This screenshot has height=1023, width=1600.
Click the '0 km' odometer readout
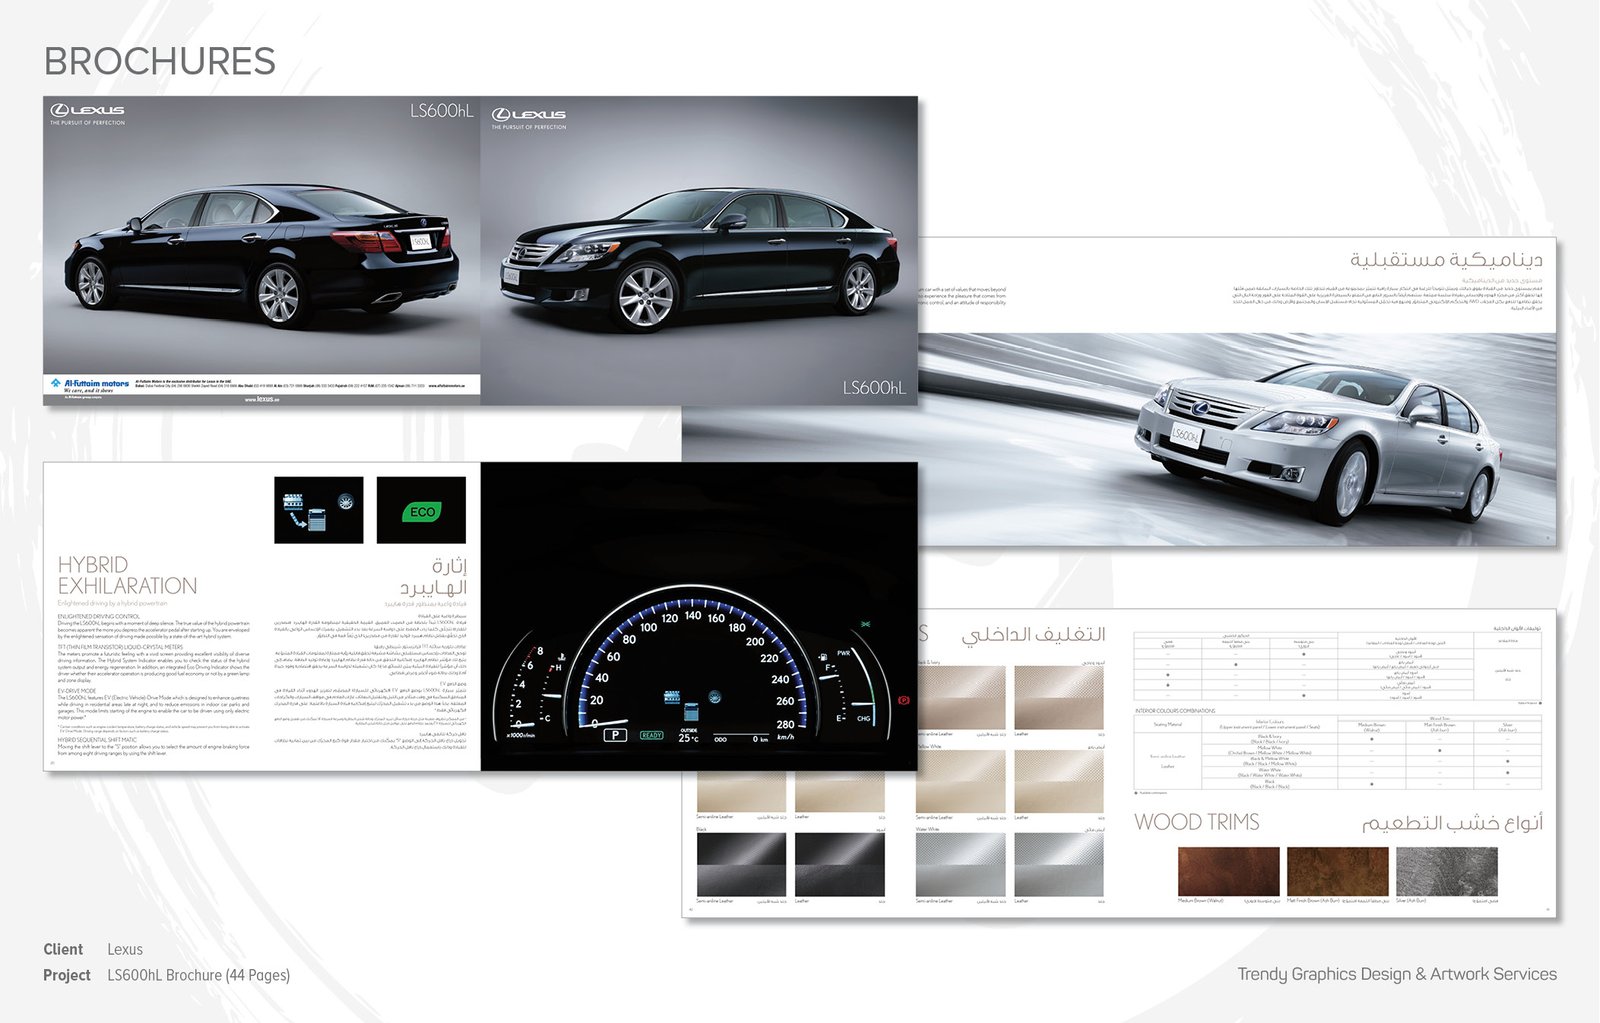[x=760, y=739]
